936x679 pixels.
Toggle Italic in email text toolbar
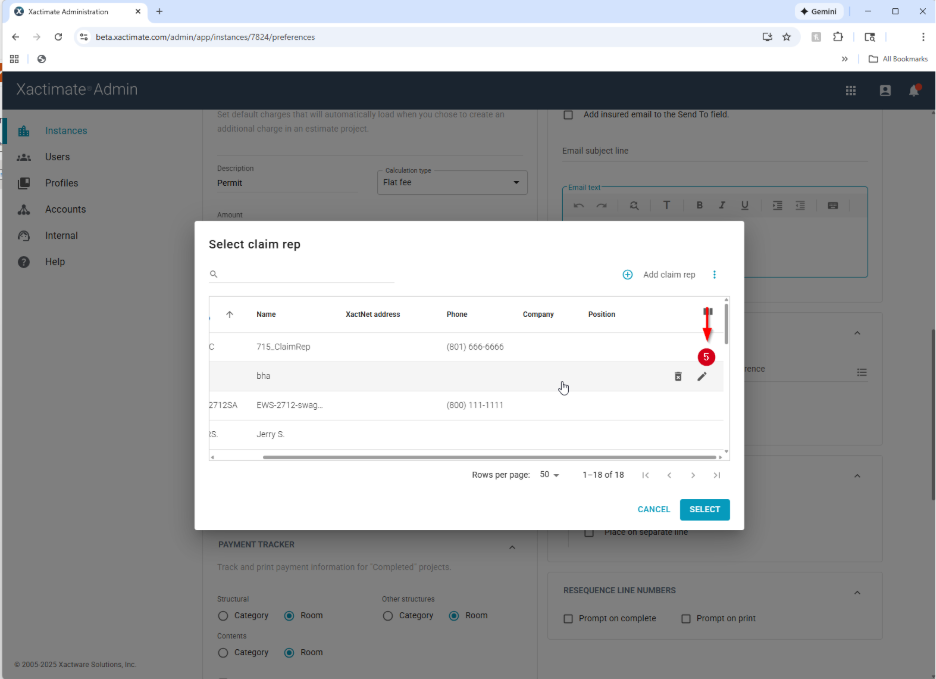pyautogui.click(x=722, y=205)
